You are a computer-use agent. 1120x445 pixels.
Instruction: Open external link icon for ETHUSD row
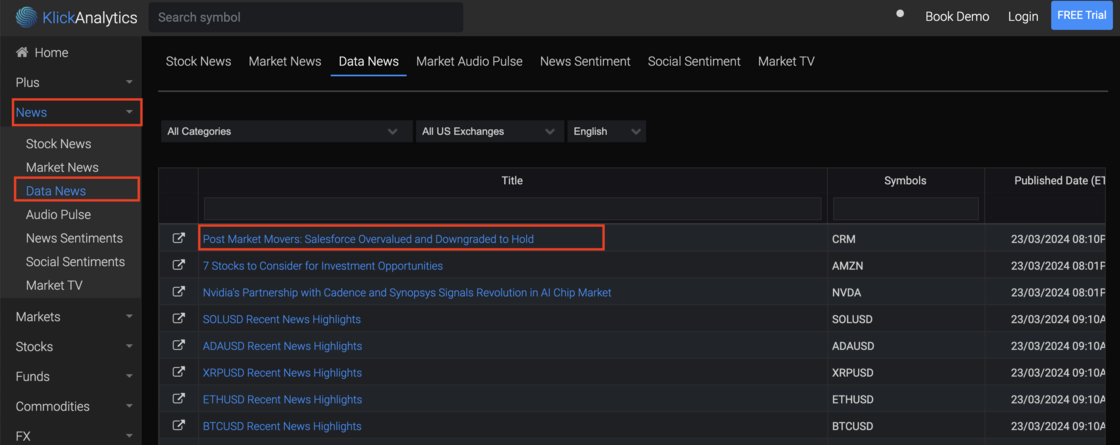pos(179,399)
